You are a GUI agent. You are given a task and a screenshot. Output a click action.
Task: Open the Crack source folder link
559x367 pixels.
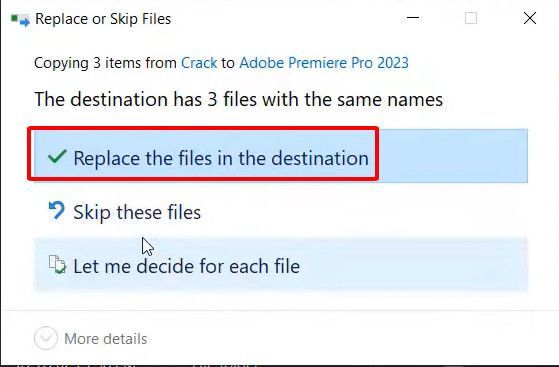199,63
